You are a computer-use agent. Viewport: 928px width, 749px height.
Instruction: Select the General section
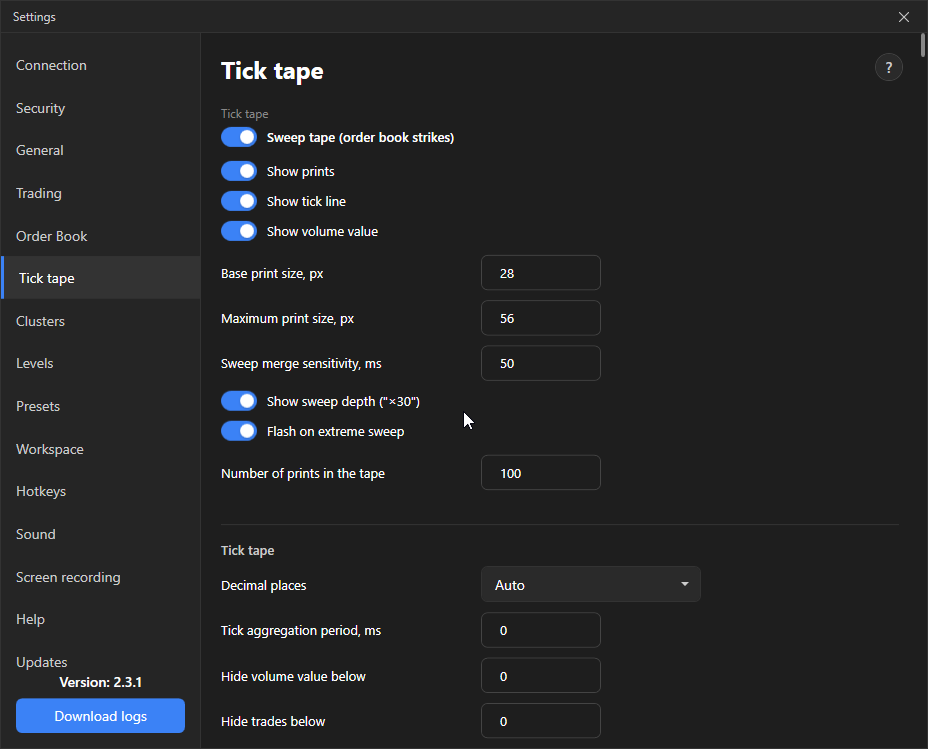click(101, 150)
